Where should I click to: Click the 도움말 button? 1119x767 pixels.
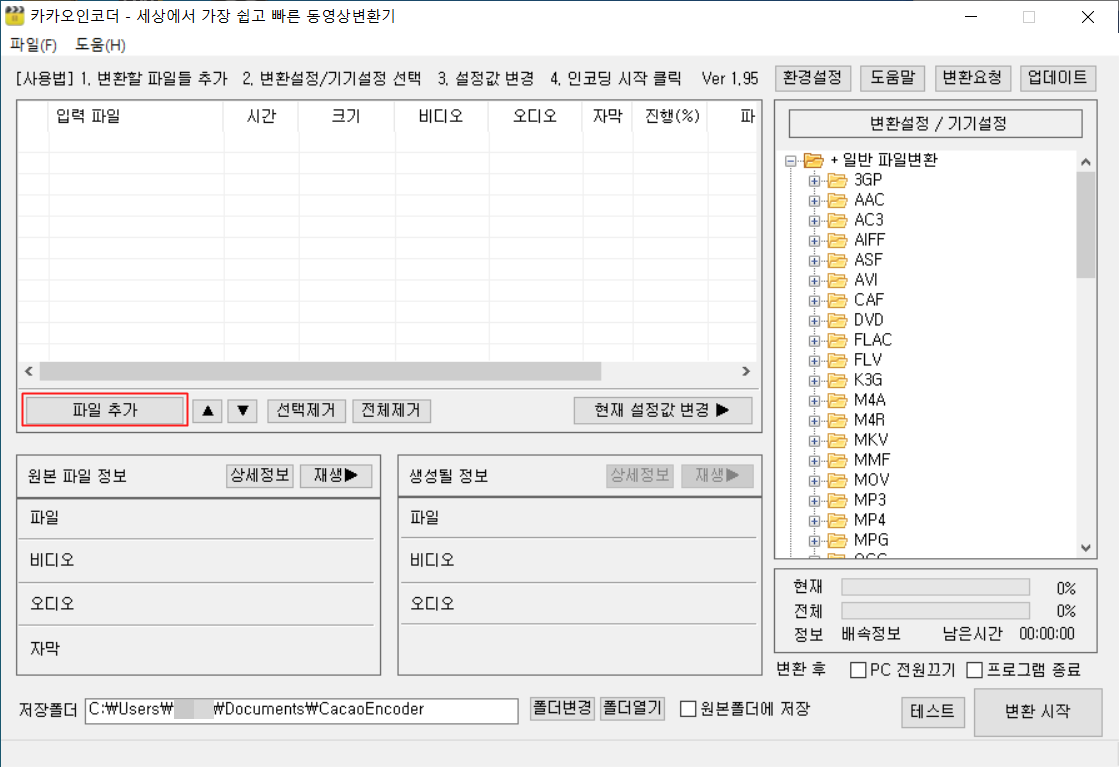pyautogui.click(x=892, y=78)
